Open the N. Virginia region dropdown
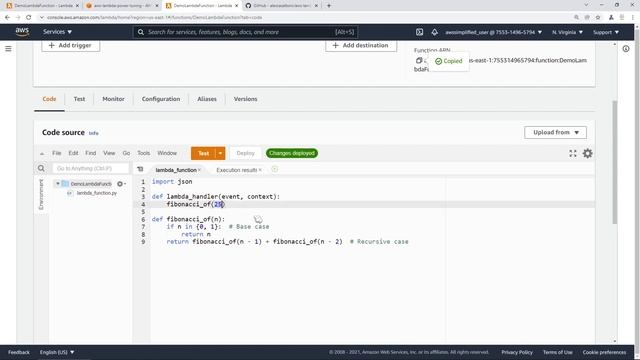The image size is (640, 360). pyautogui.click(x=567, y=32)
